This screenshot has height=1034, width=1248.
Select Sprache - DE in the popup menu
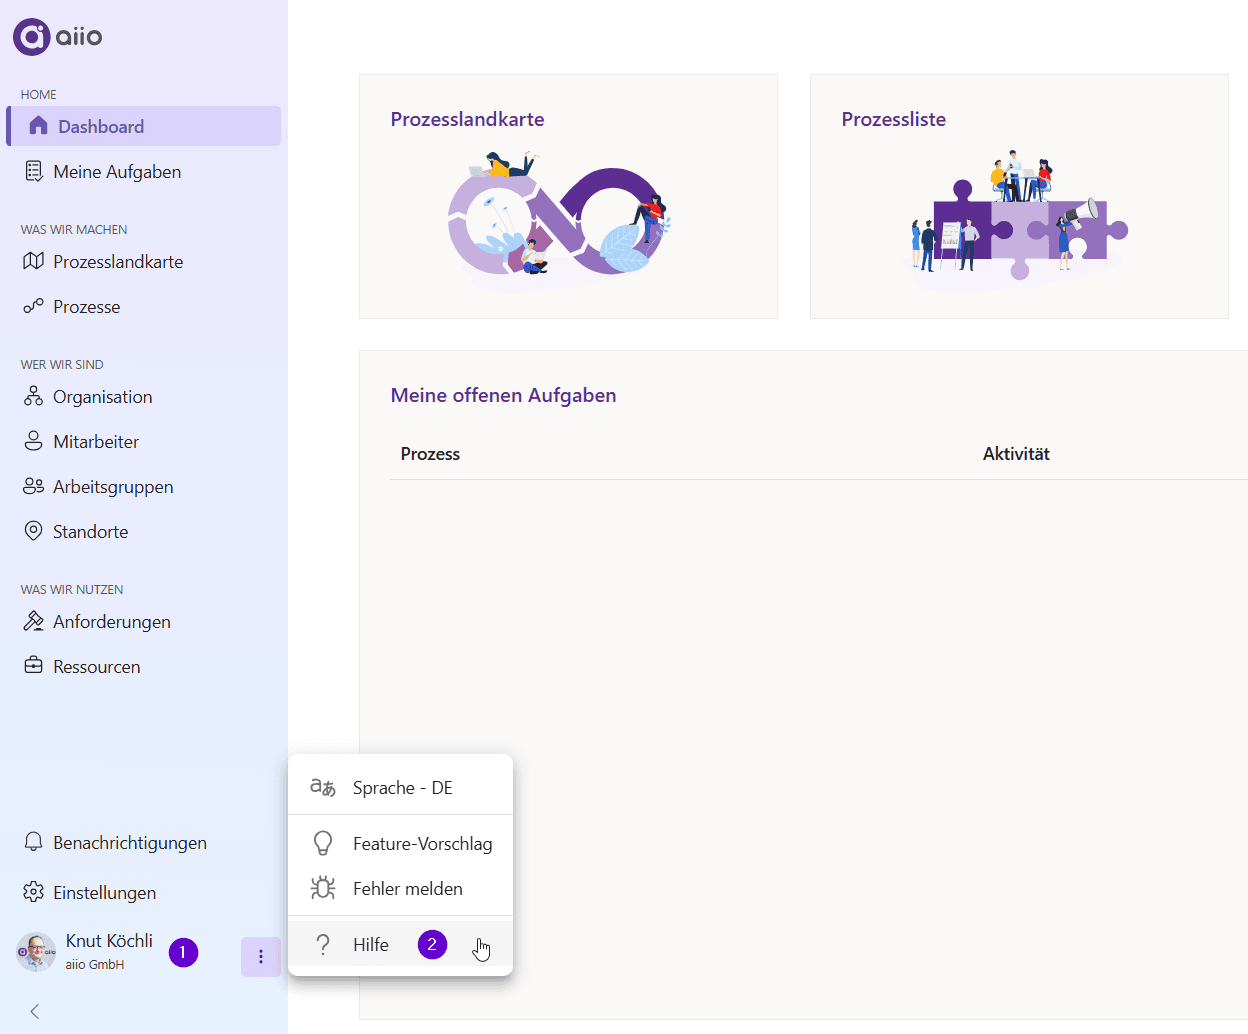coord(400,787)
